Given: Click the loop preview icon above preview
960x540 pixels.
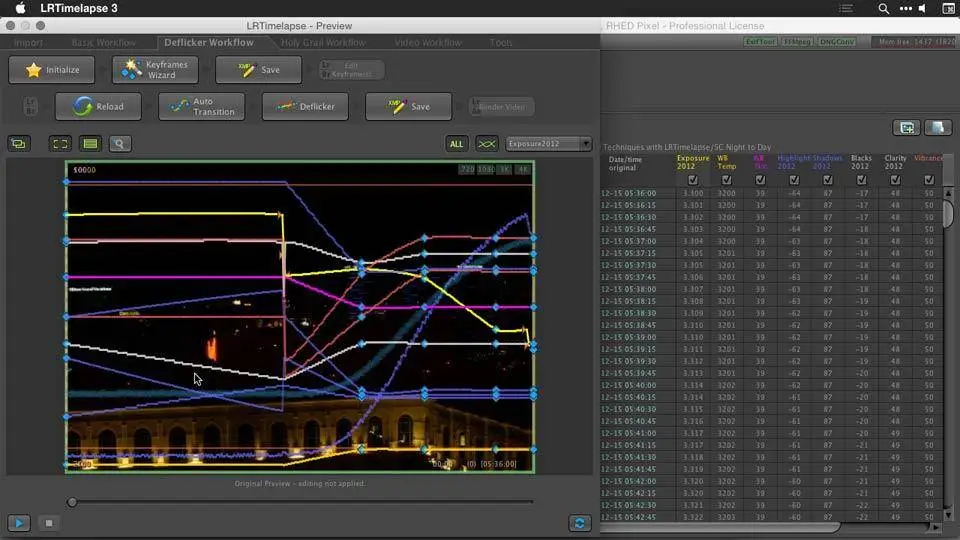Looking at the screenshot, I should pos(19,144).
